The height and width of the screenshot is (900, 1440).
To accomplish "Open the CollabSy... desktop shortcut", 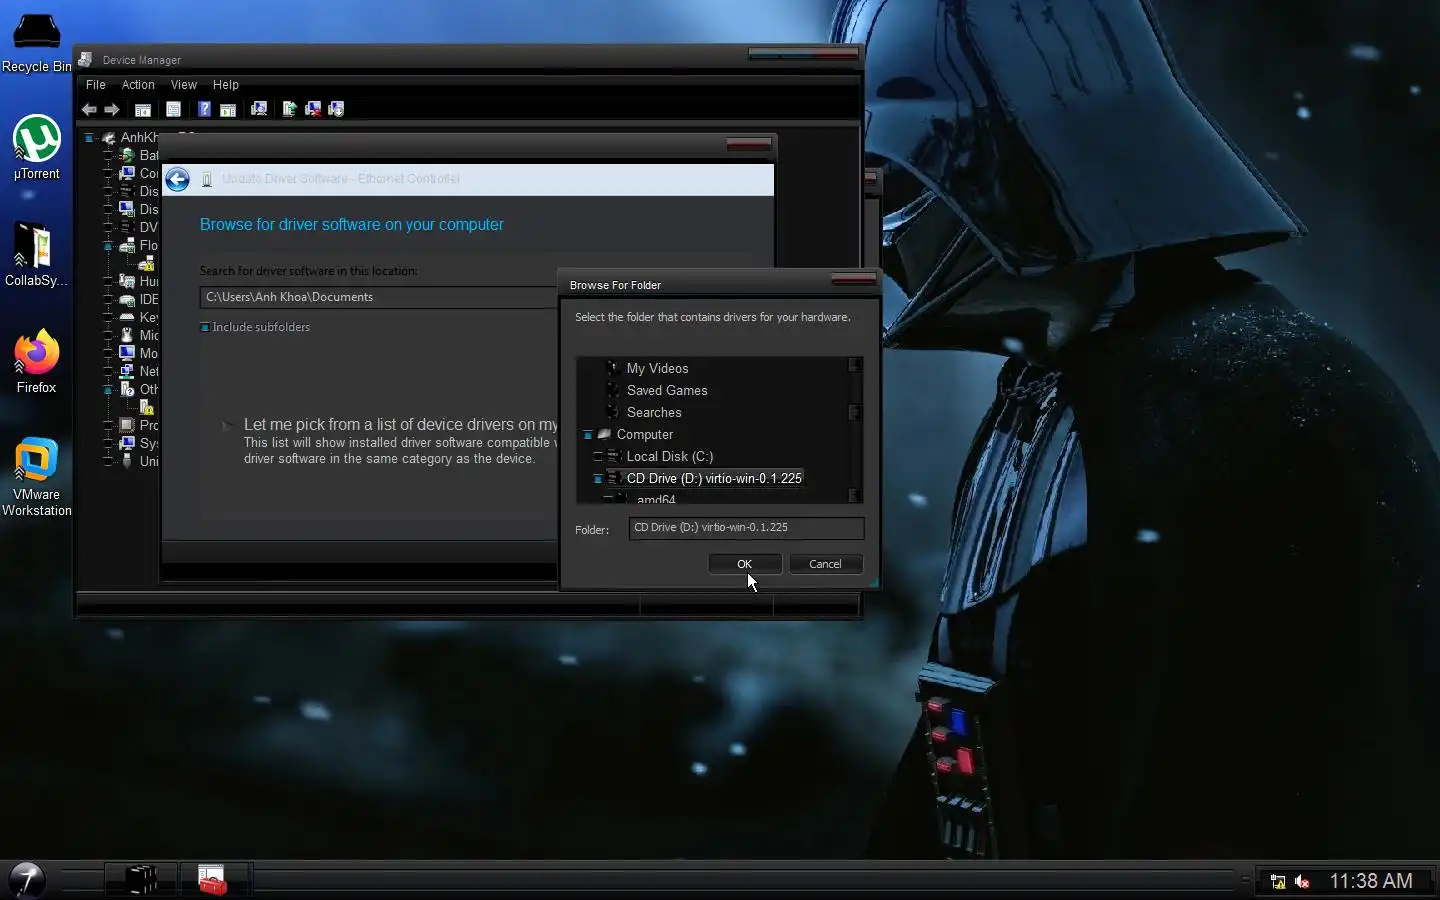I will (36, 254).
